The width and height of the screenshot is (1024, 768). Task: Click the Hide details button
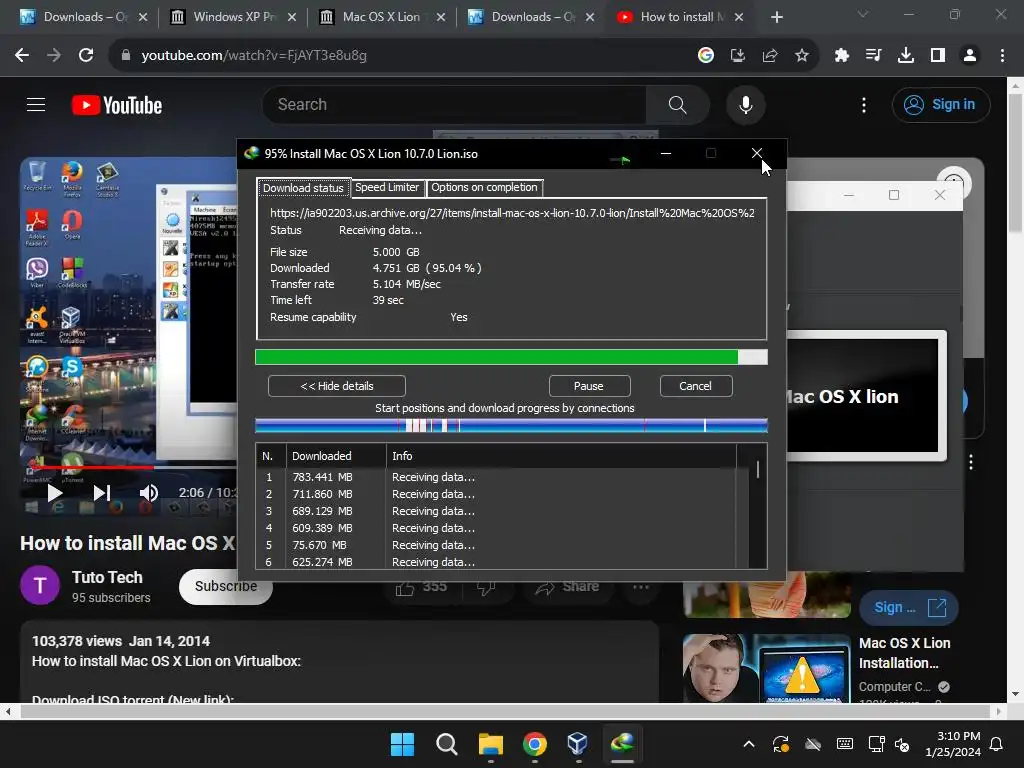336,386
